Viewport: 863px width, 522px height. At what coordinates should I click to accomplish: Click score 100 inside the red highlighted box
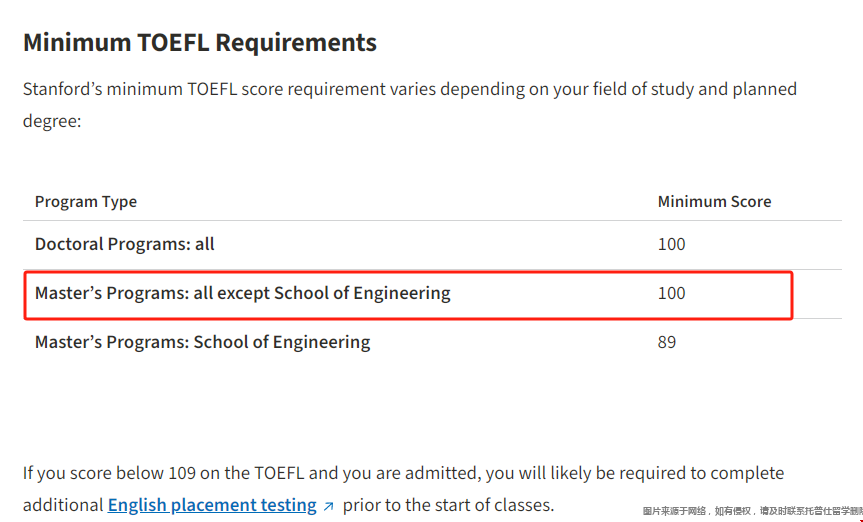pyautogui.click(x=671, y=293)
